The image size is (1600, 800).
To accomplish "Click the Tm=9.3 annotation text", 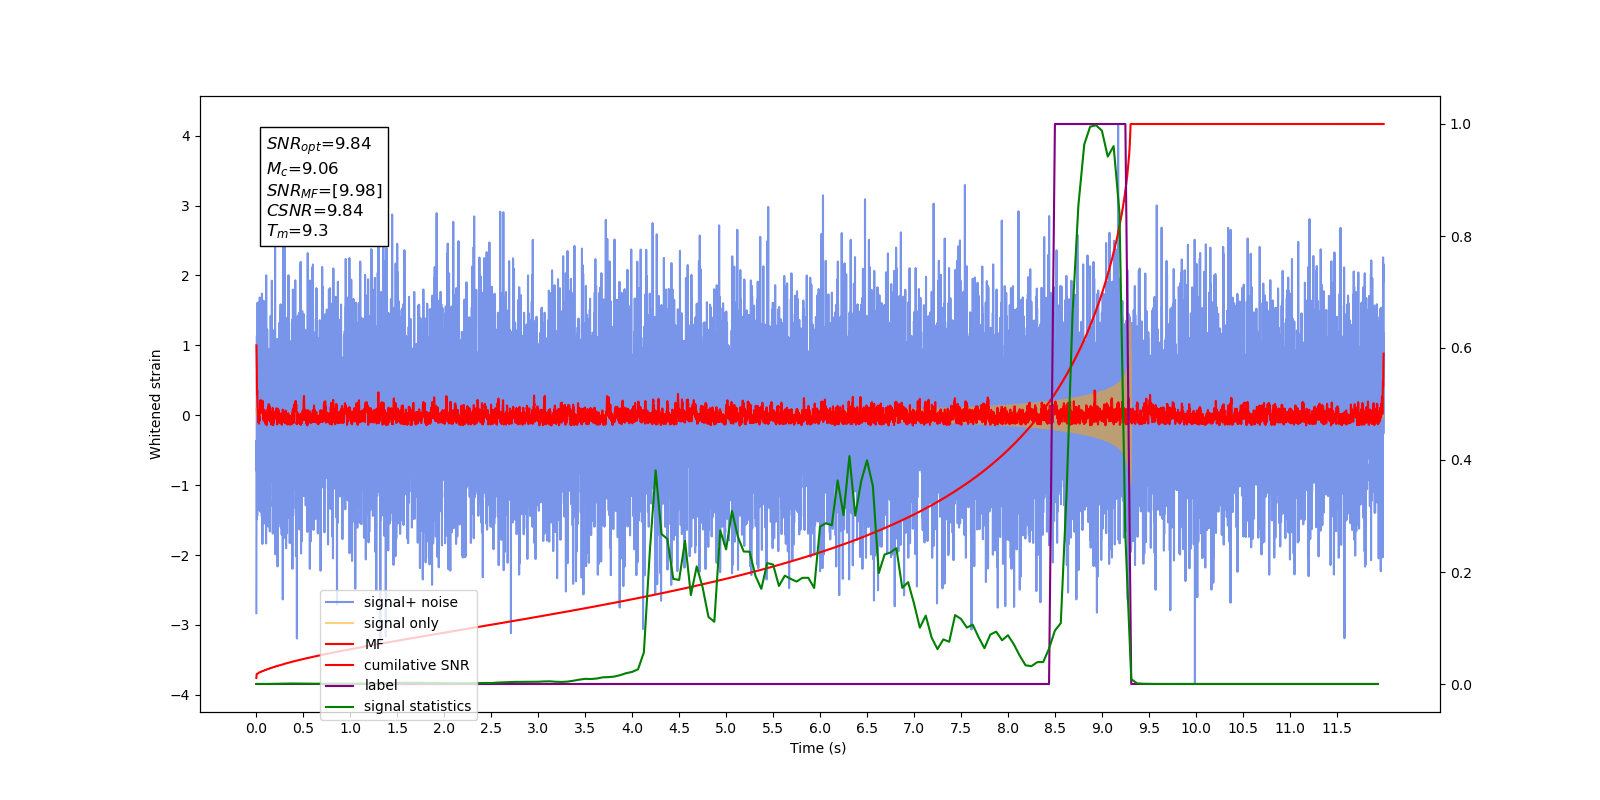I will (x=297, y=231).
